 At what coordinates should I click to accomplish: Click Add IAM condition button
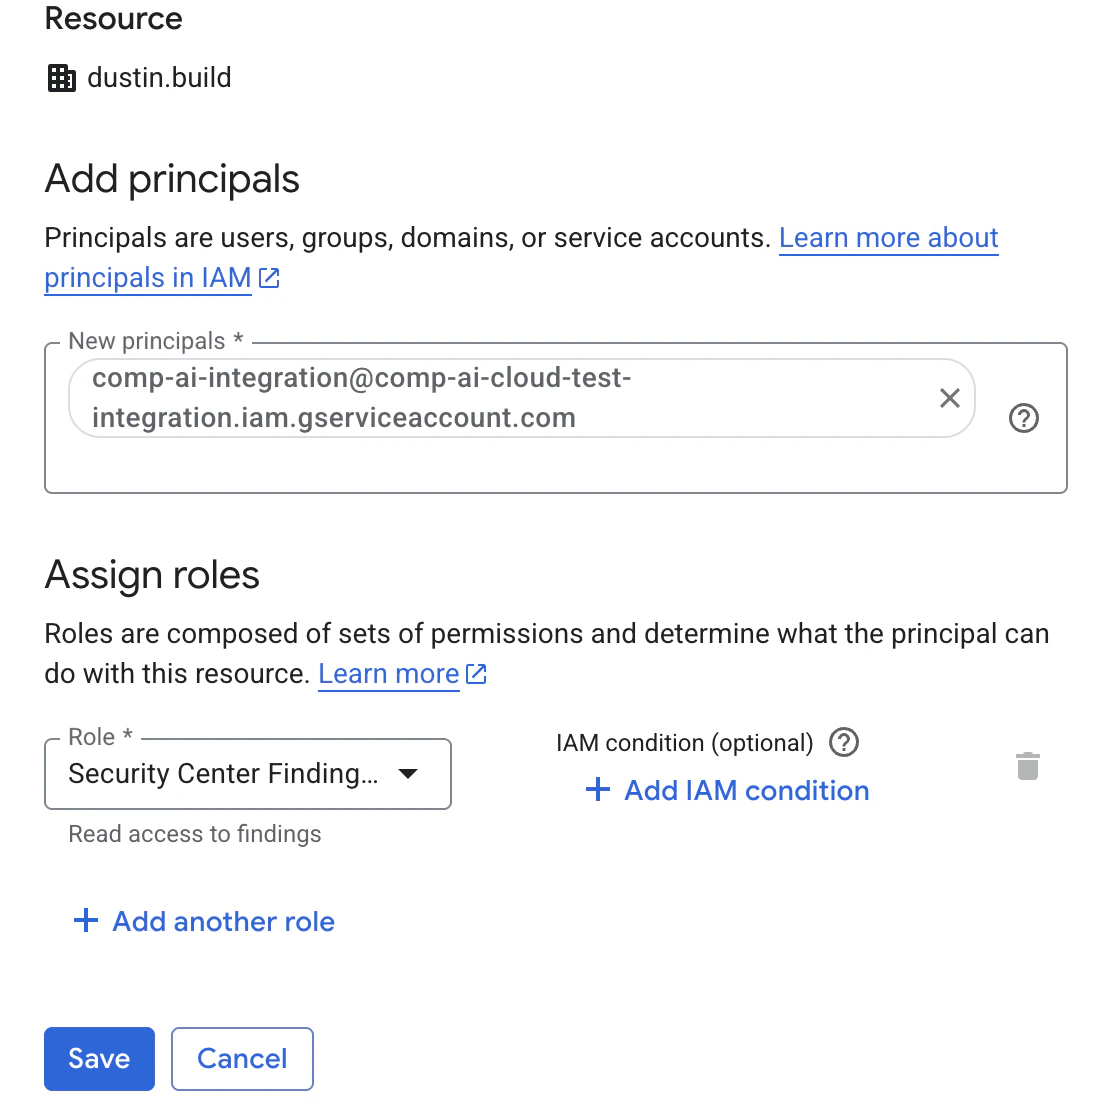(727, 791)
